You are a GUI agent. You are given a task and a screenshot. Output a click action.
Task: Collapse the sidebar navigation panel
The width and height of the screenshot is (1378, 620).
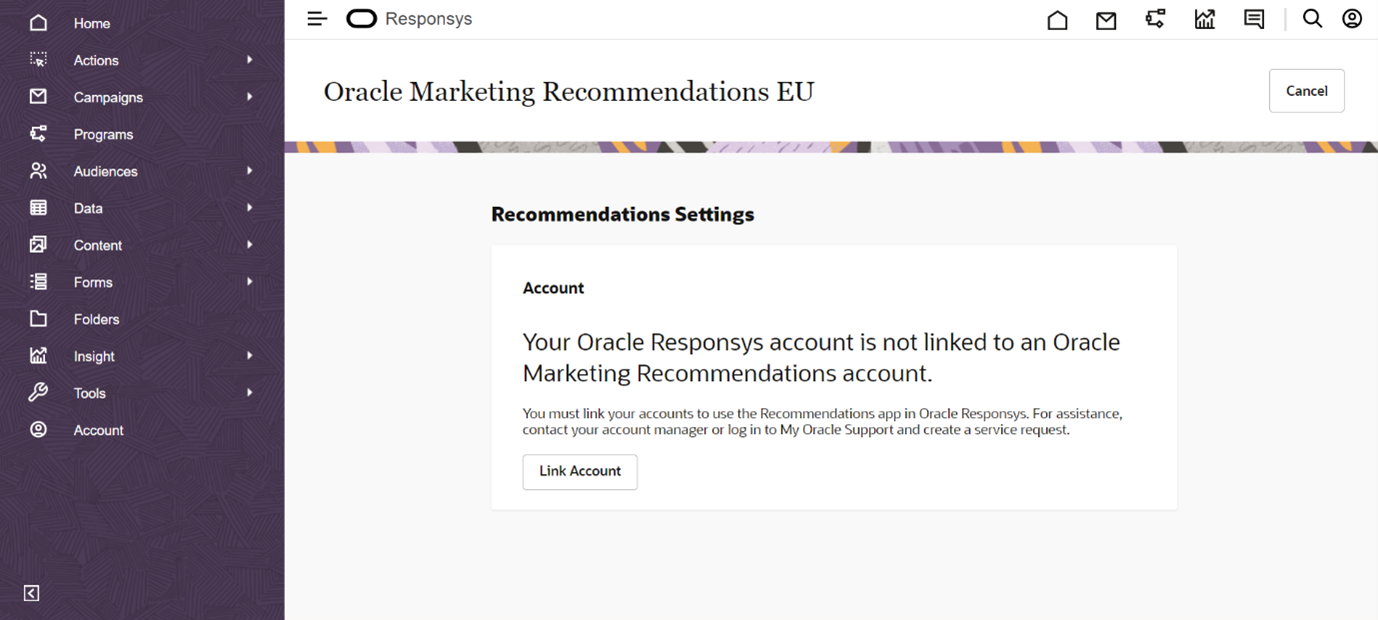[32, 593]
